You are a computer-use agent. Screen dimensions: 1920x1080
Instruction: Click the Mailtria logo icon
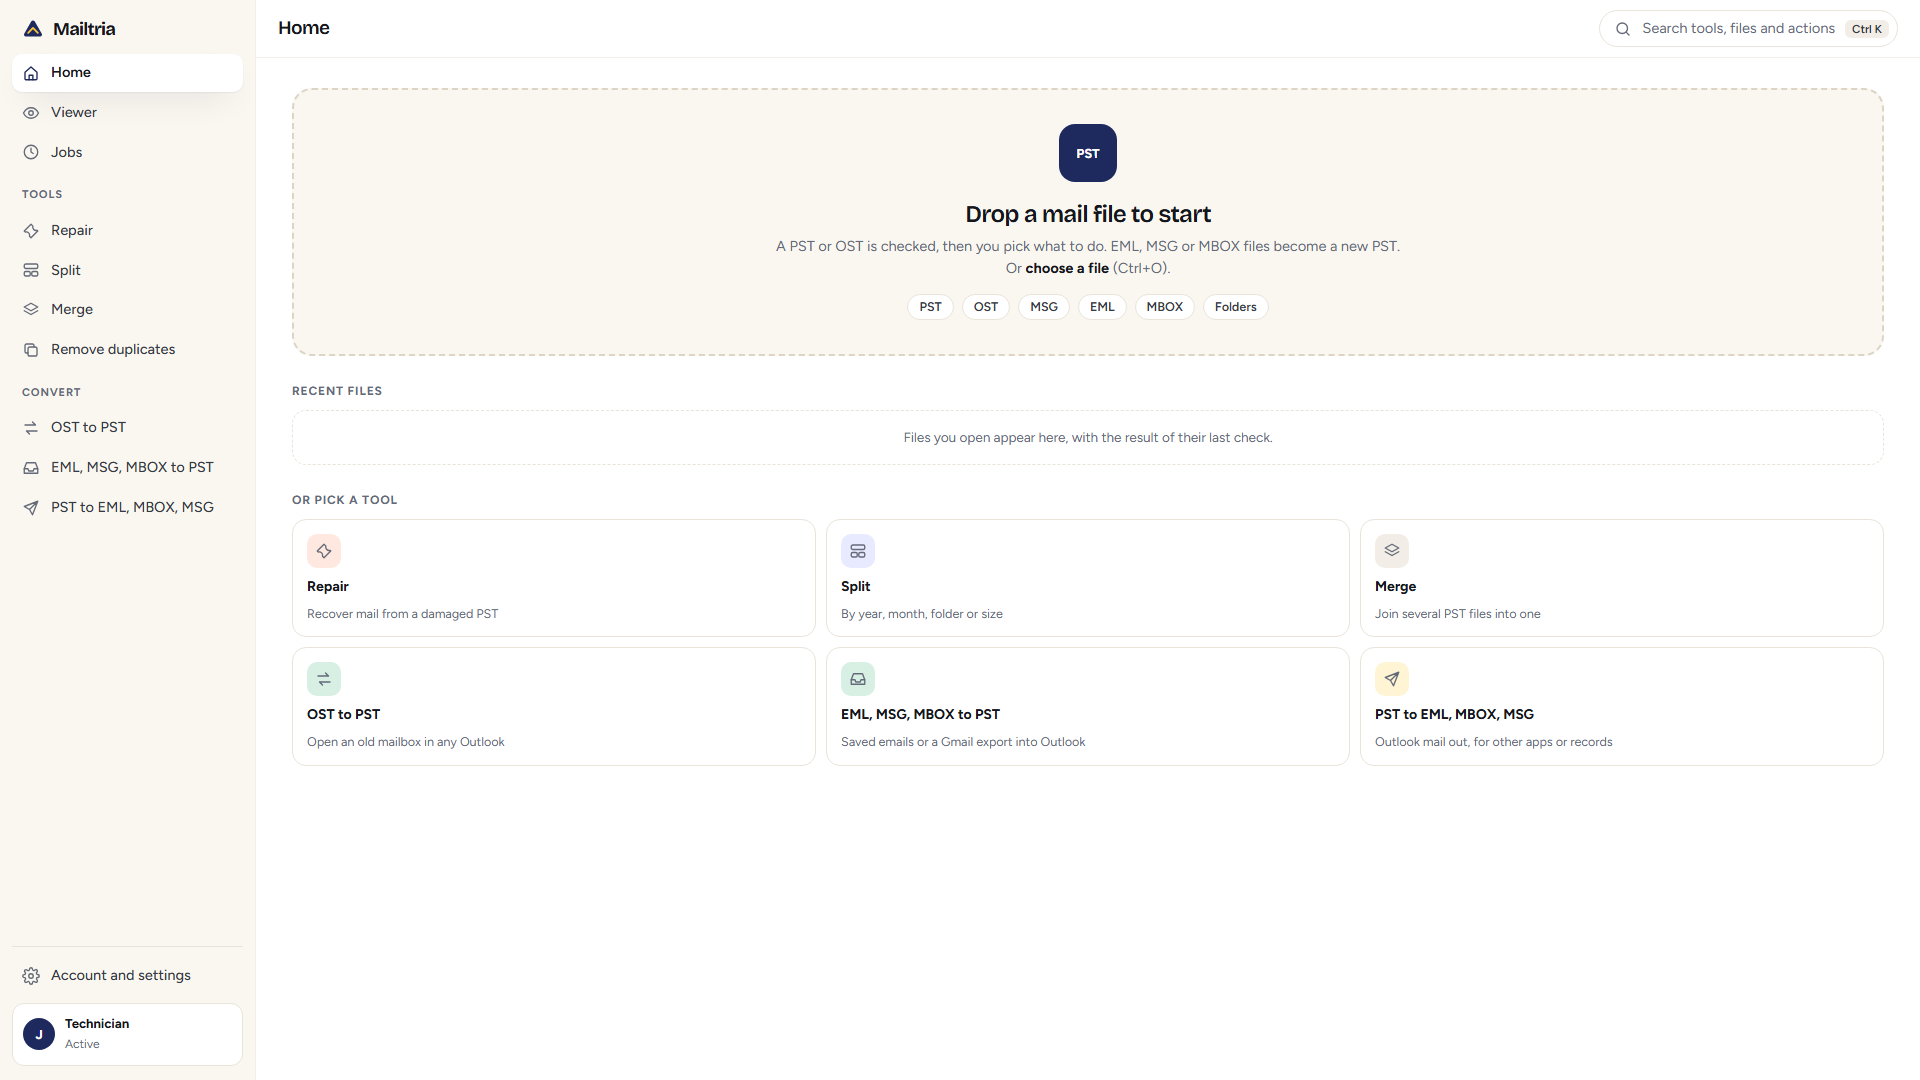[33, 29]
